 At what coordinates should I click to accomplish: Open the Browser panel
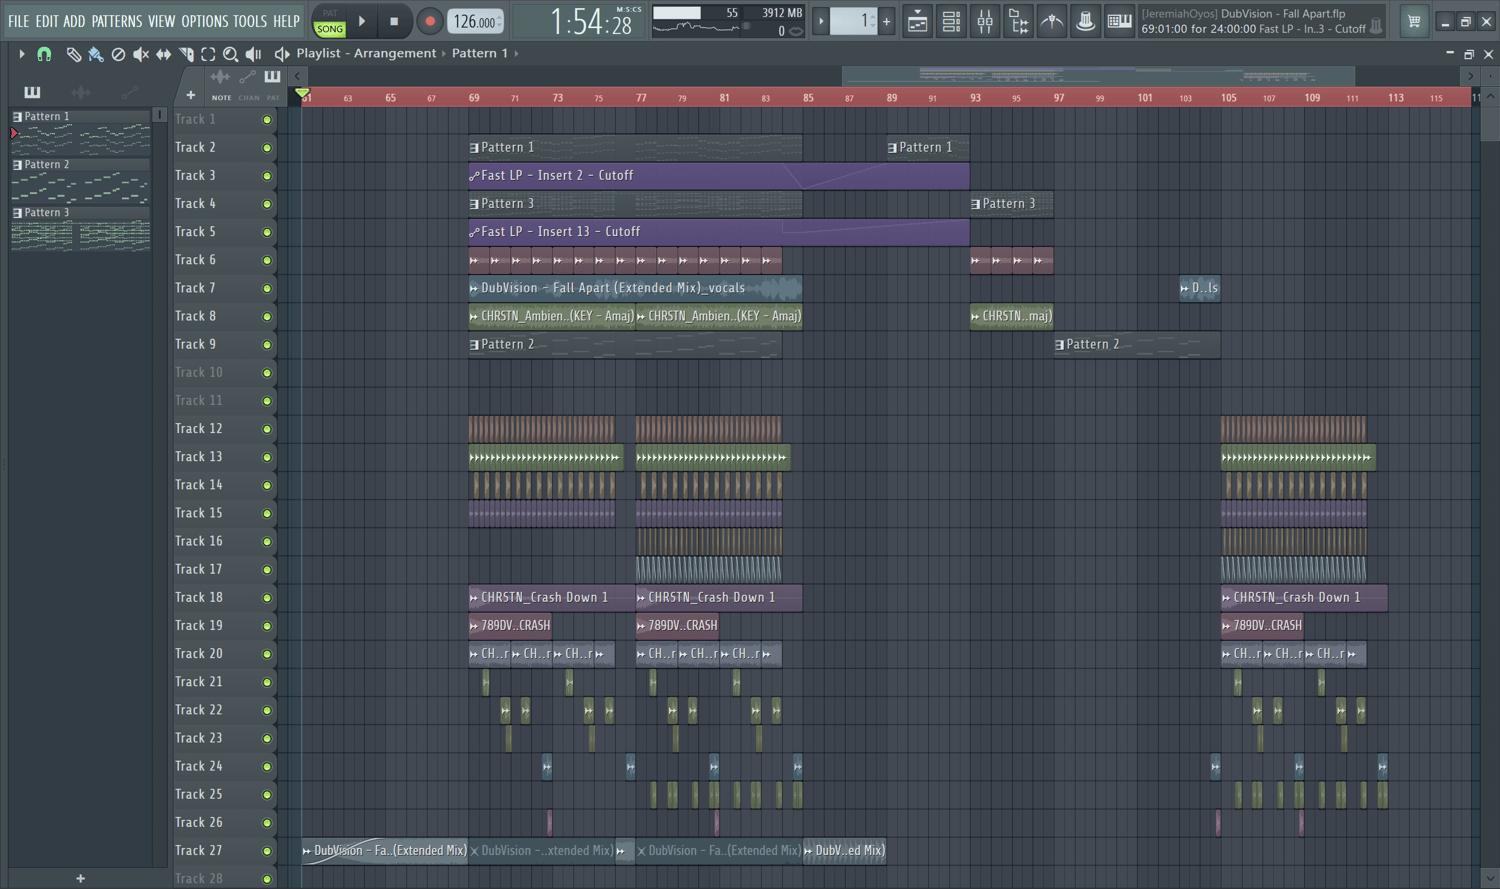[x=1018, y=21]
